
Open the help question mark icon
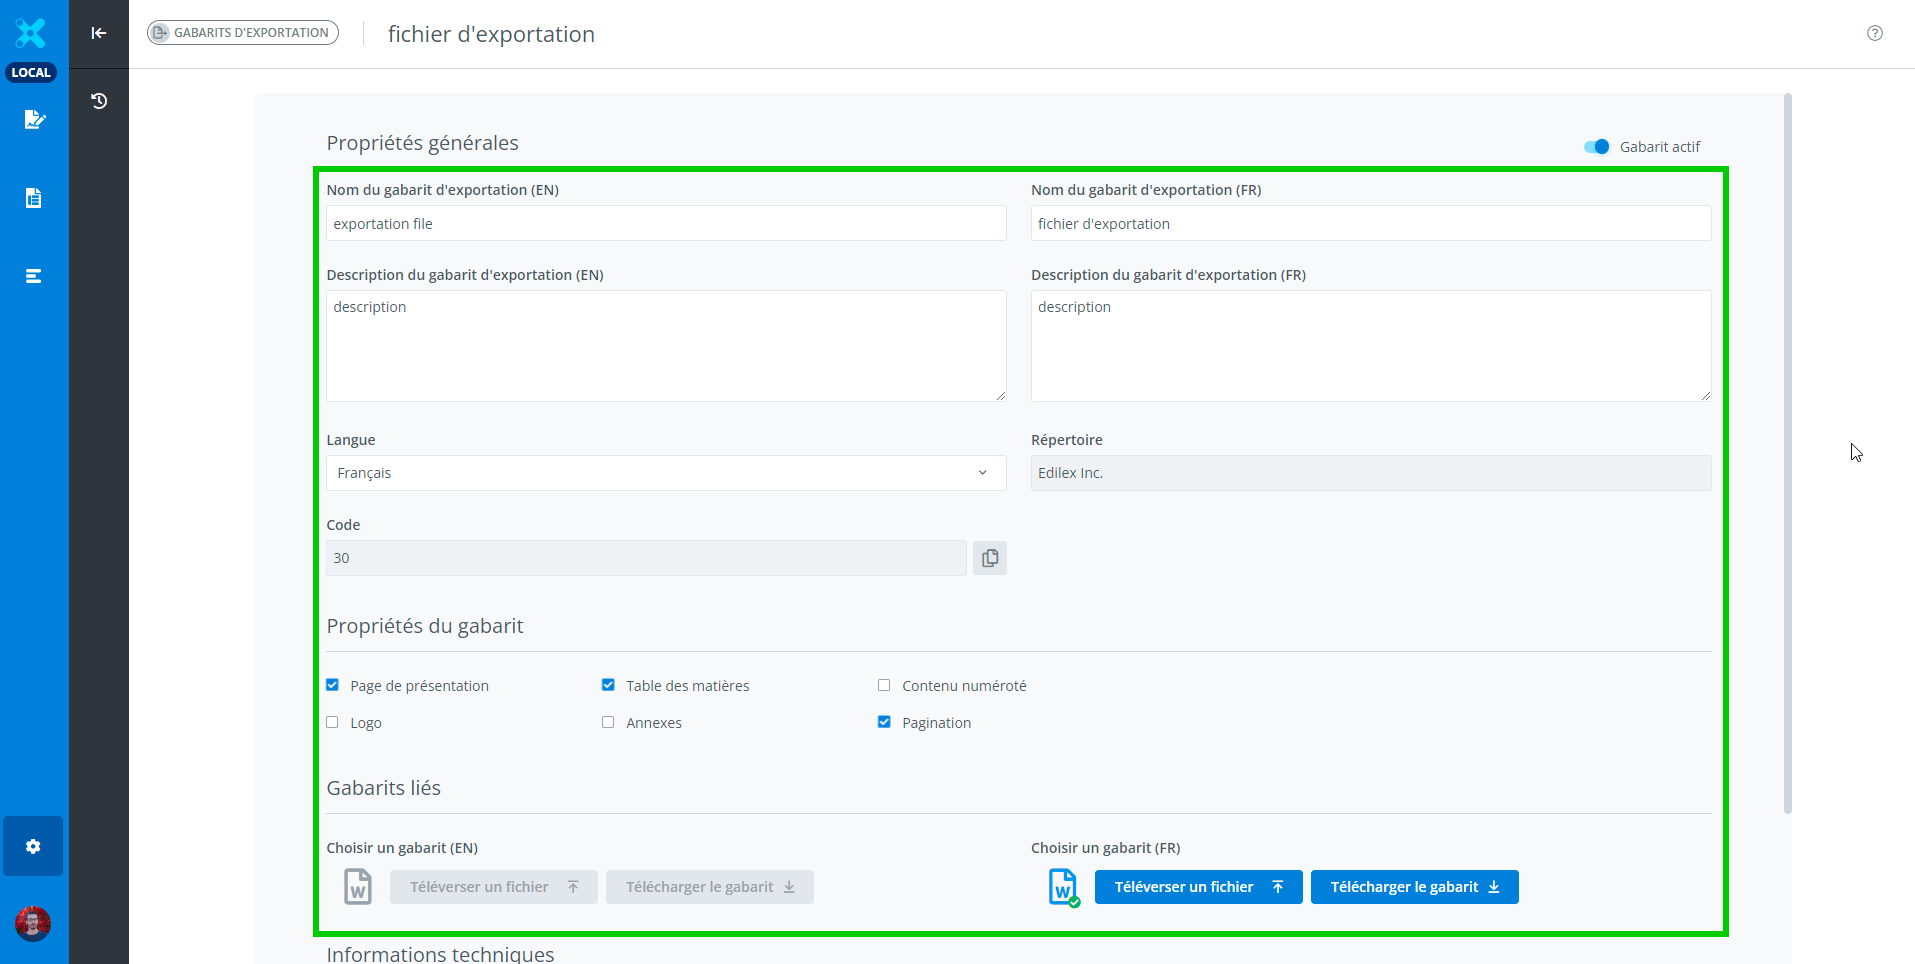click(1874, 33)
